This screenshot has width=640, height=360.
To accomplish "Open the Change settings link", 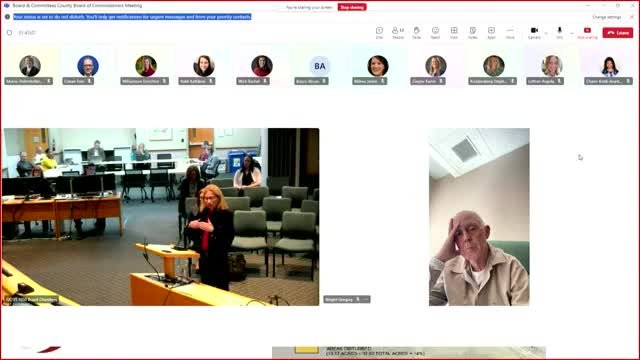I will pyautogui.click(x=607, y=17).
